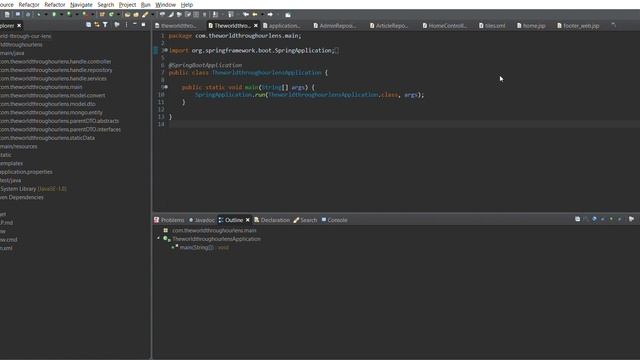Click the Save toolbar icon
640x360 pixels.
pyautogui.click(x=18, y=14)
